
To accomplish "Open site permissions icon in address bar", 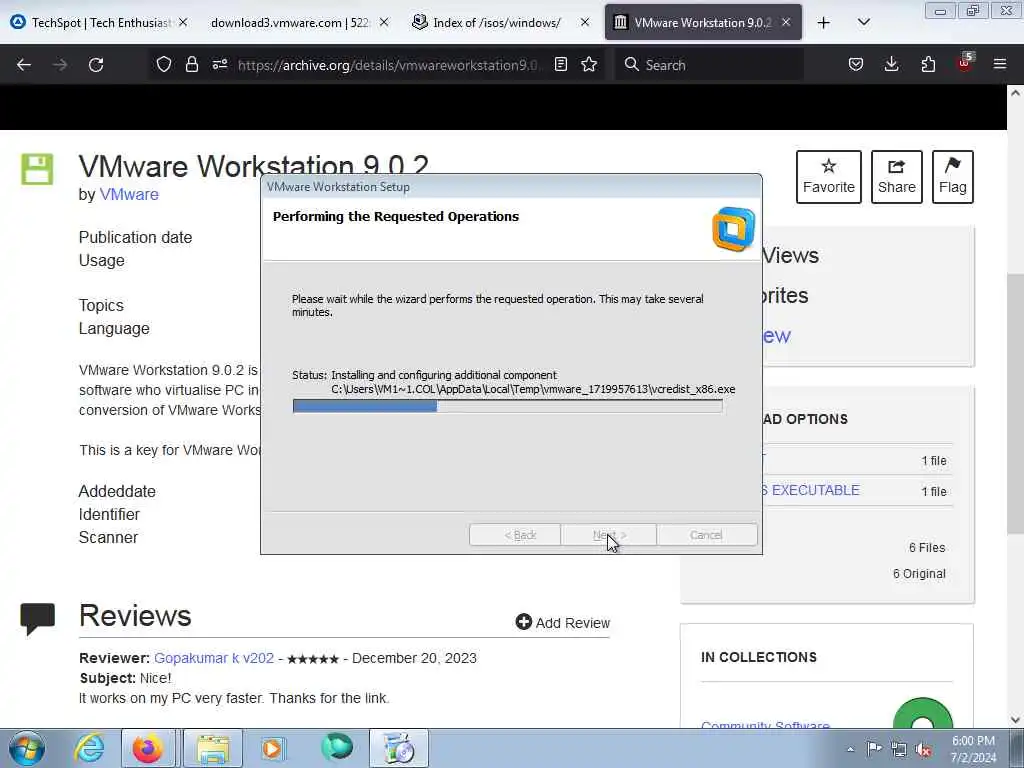I will 220,64.
